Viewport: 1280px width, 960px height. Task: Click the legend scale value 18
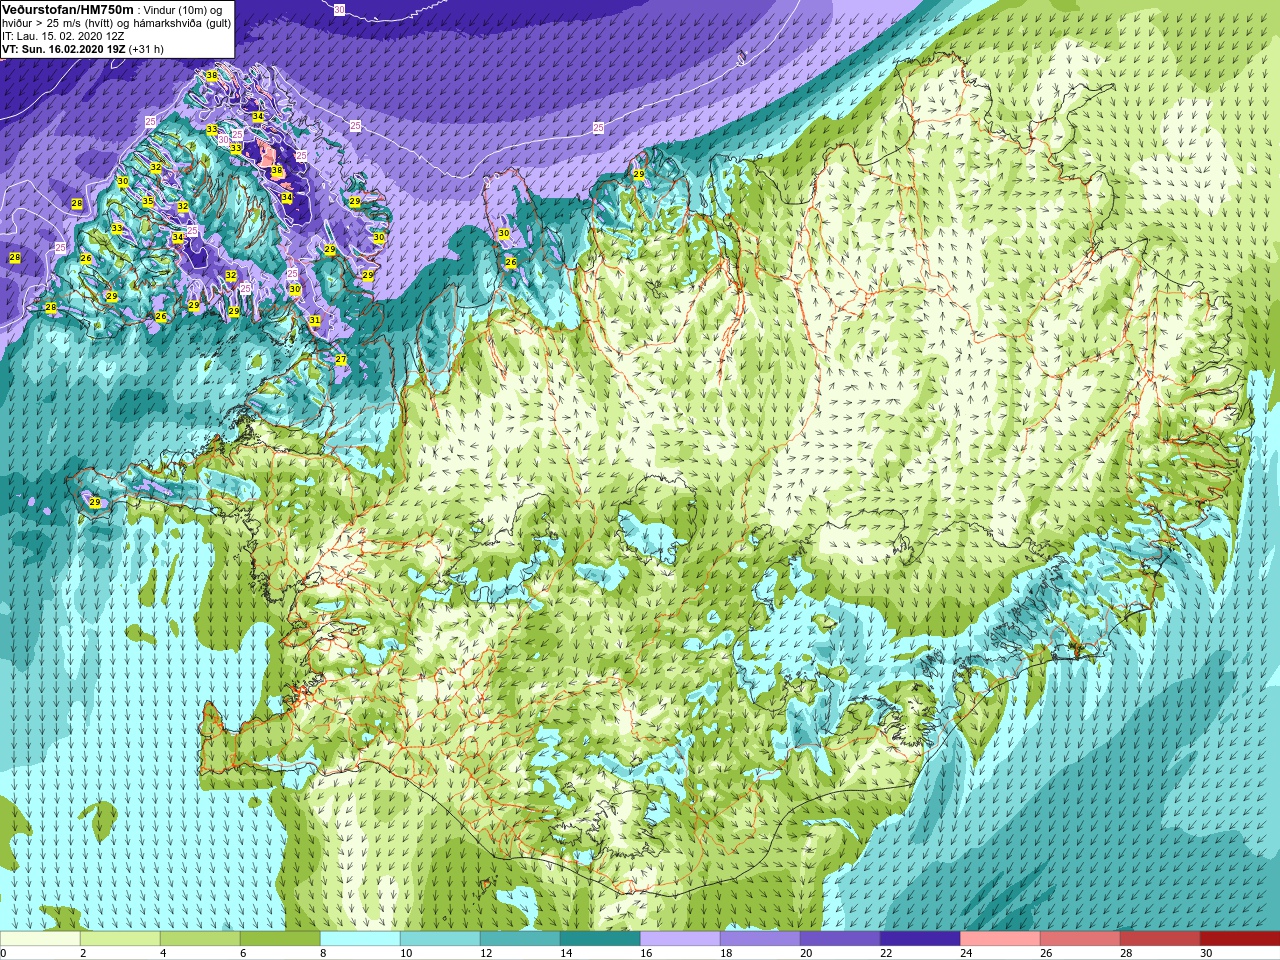[727, 953]
